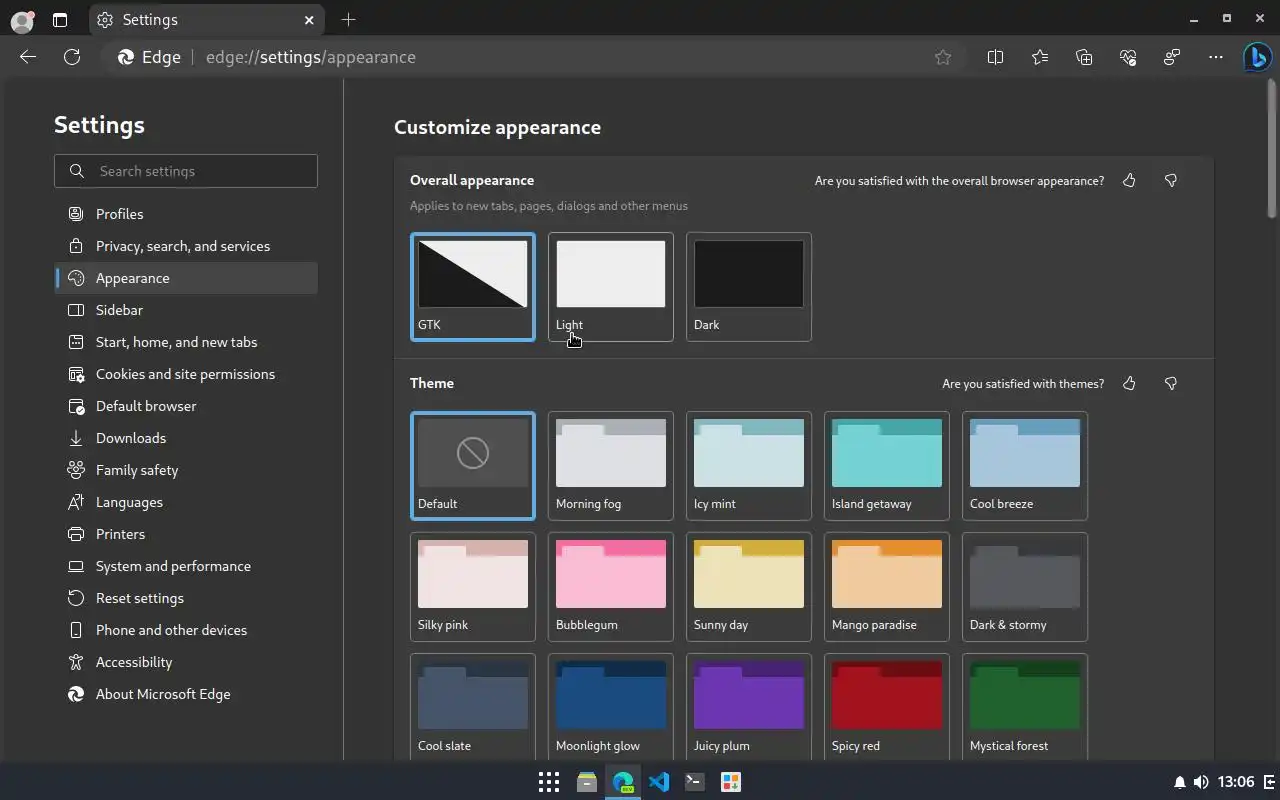This screenshot has width=1280, height=800.
Task: Go back with the back arrow
Action: (x=28, y=57)
